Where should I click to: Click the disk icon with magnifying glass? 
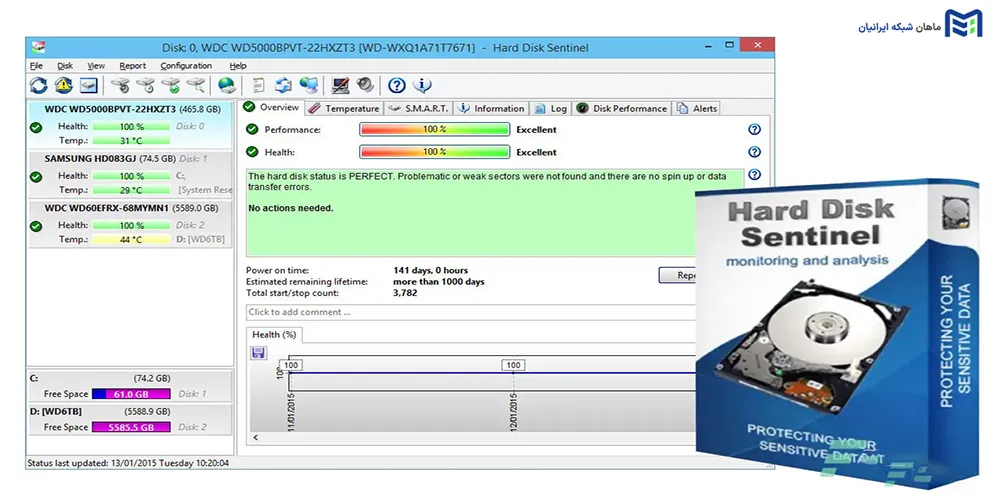tap(196, 85)
